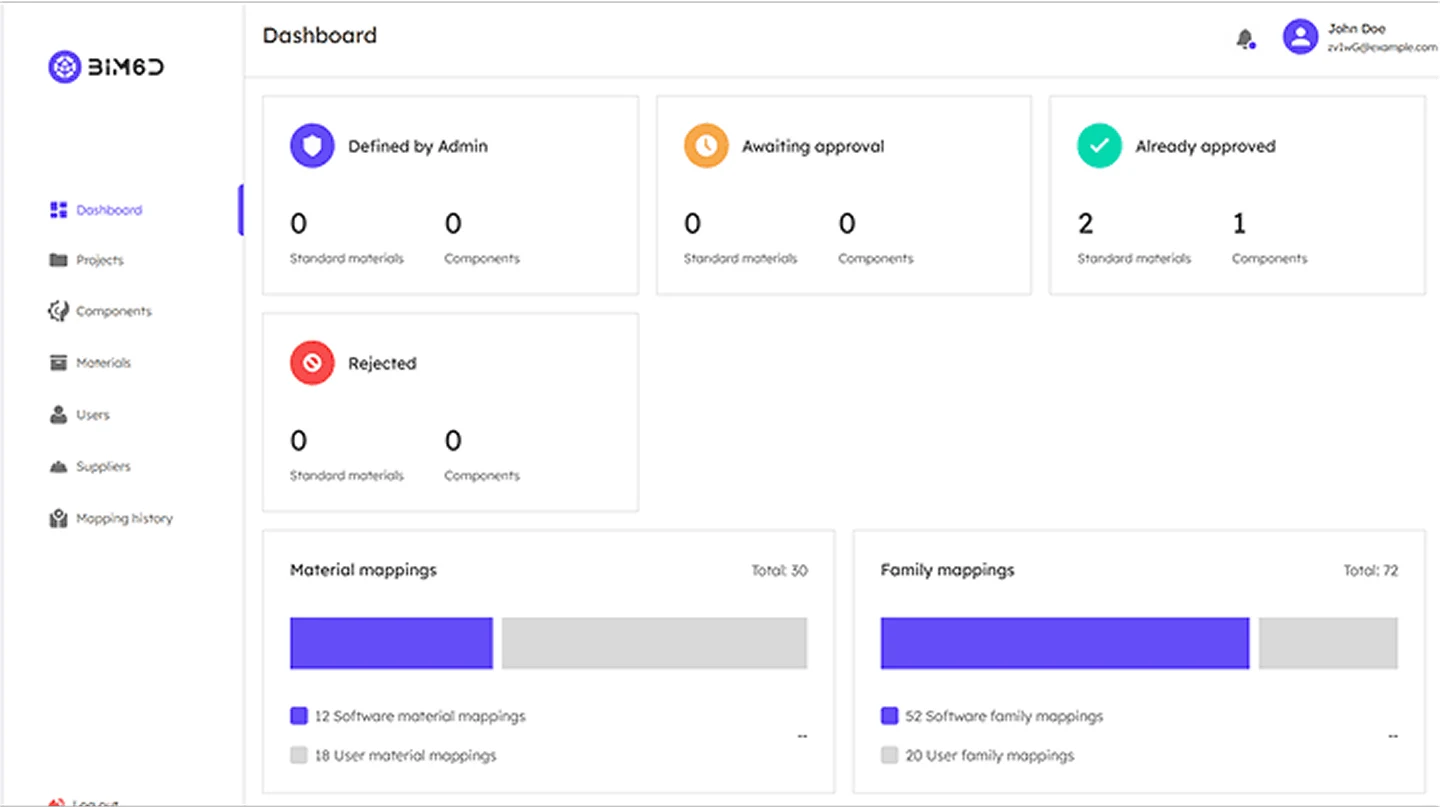Open the Projects page from sidebar
The image size is (1440, 809).
pos(99,260)
